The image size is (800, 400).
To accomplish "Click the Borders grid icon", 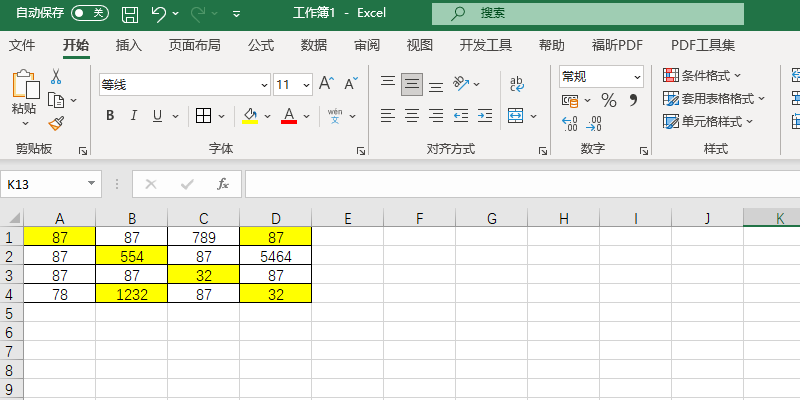I will click(x=204, y=116).
